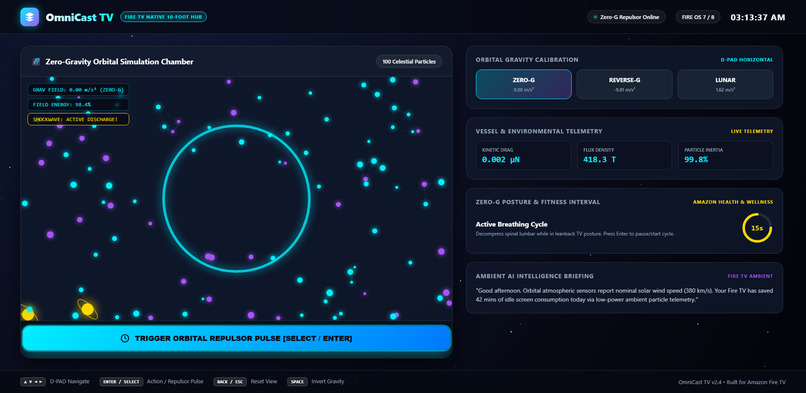
Task: Click the GRAV FIELD readout in the chamber
Action: coord(78,89)
